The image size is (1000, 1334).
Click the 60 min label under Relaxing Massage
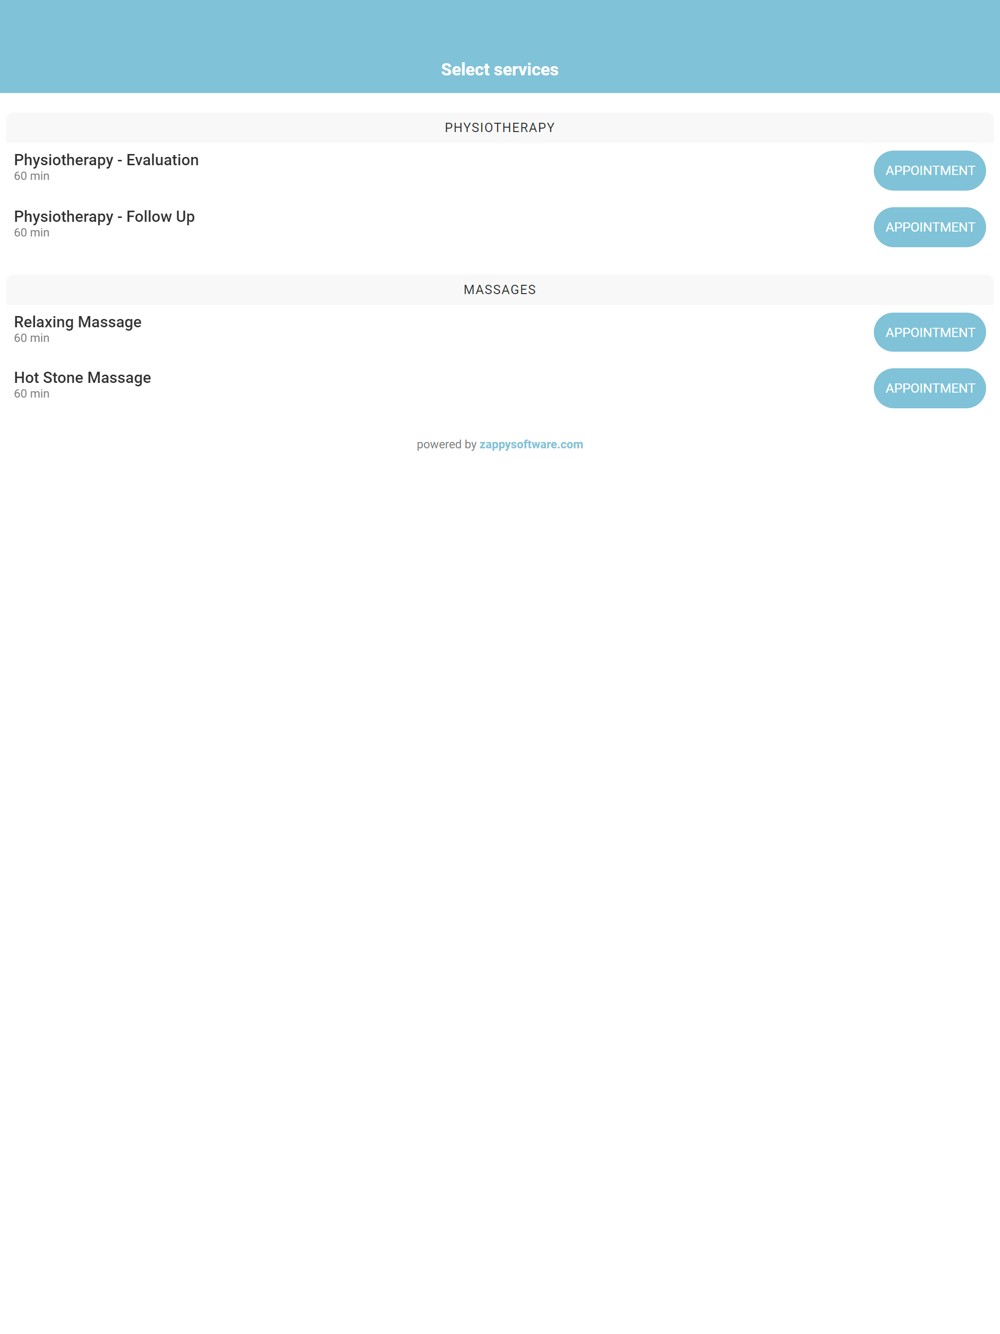[32, 339]
